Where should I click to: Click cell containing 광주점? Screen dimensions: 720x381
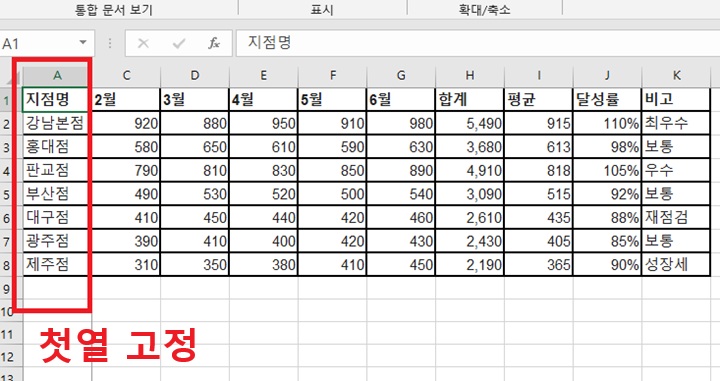pos(57,241)
